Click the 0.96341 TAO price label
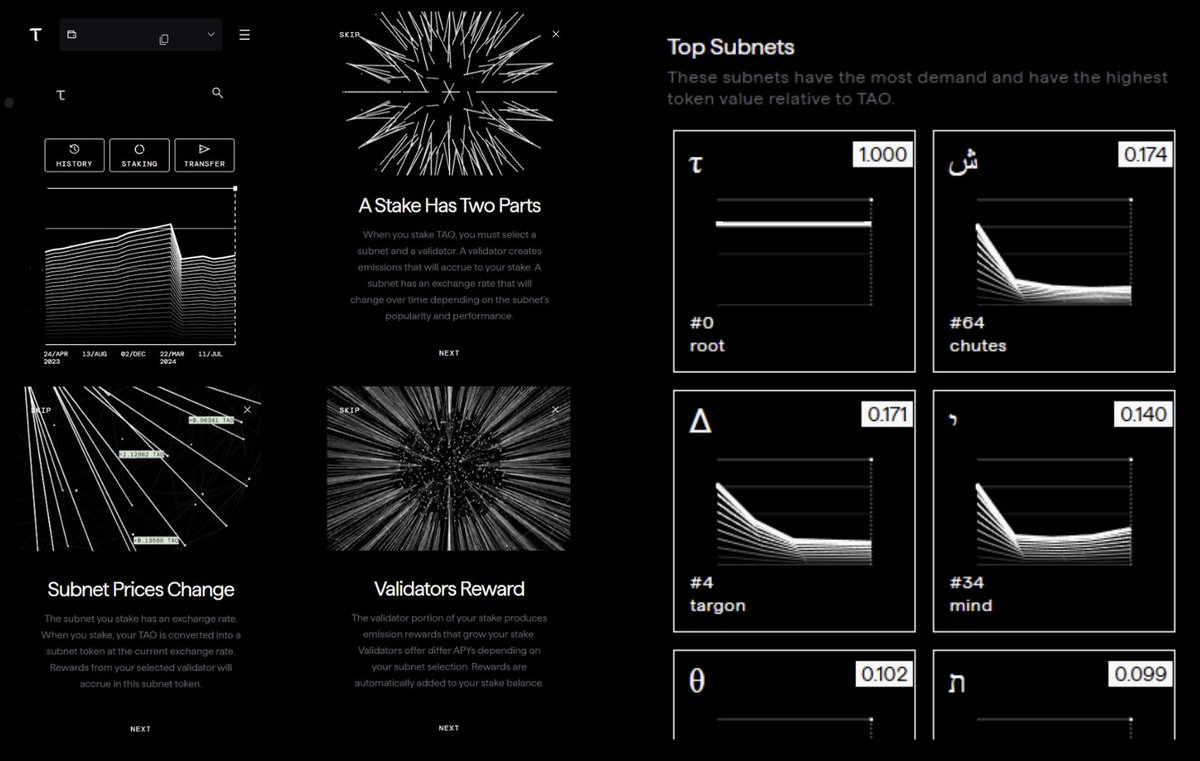 click(x=211, y=420)
